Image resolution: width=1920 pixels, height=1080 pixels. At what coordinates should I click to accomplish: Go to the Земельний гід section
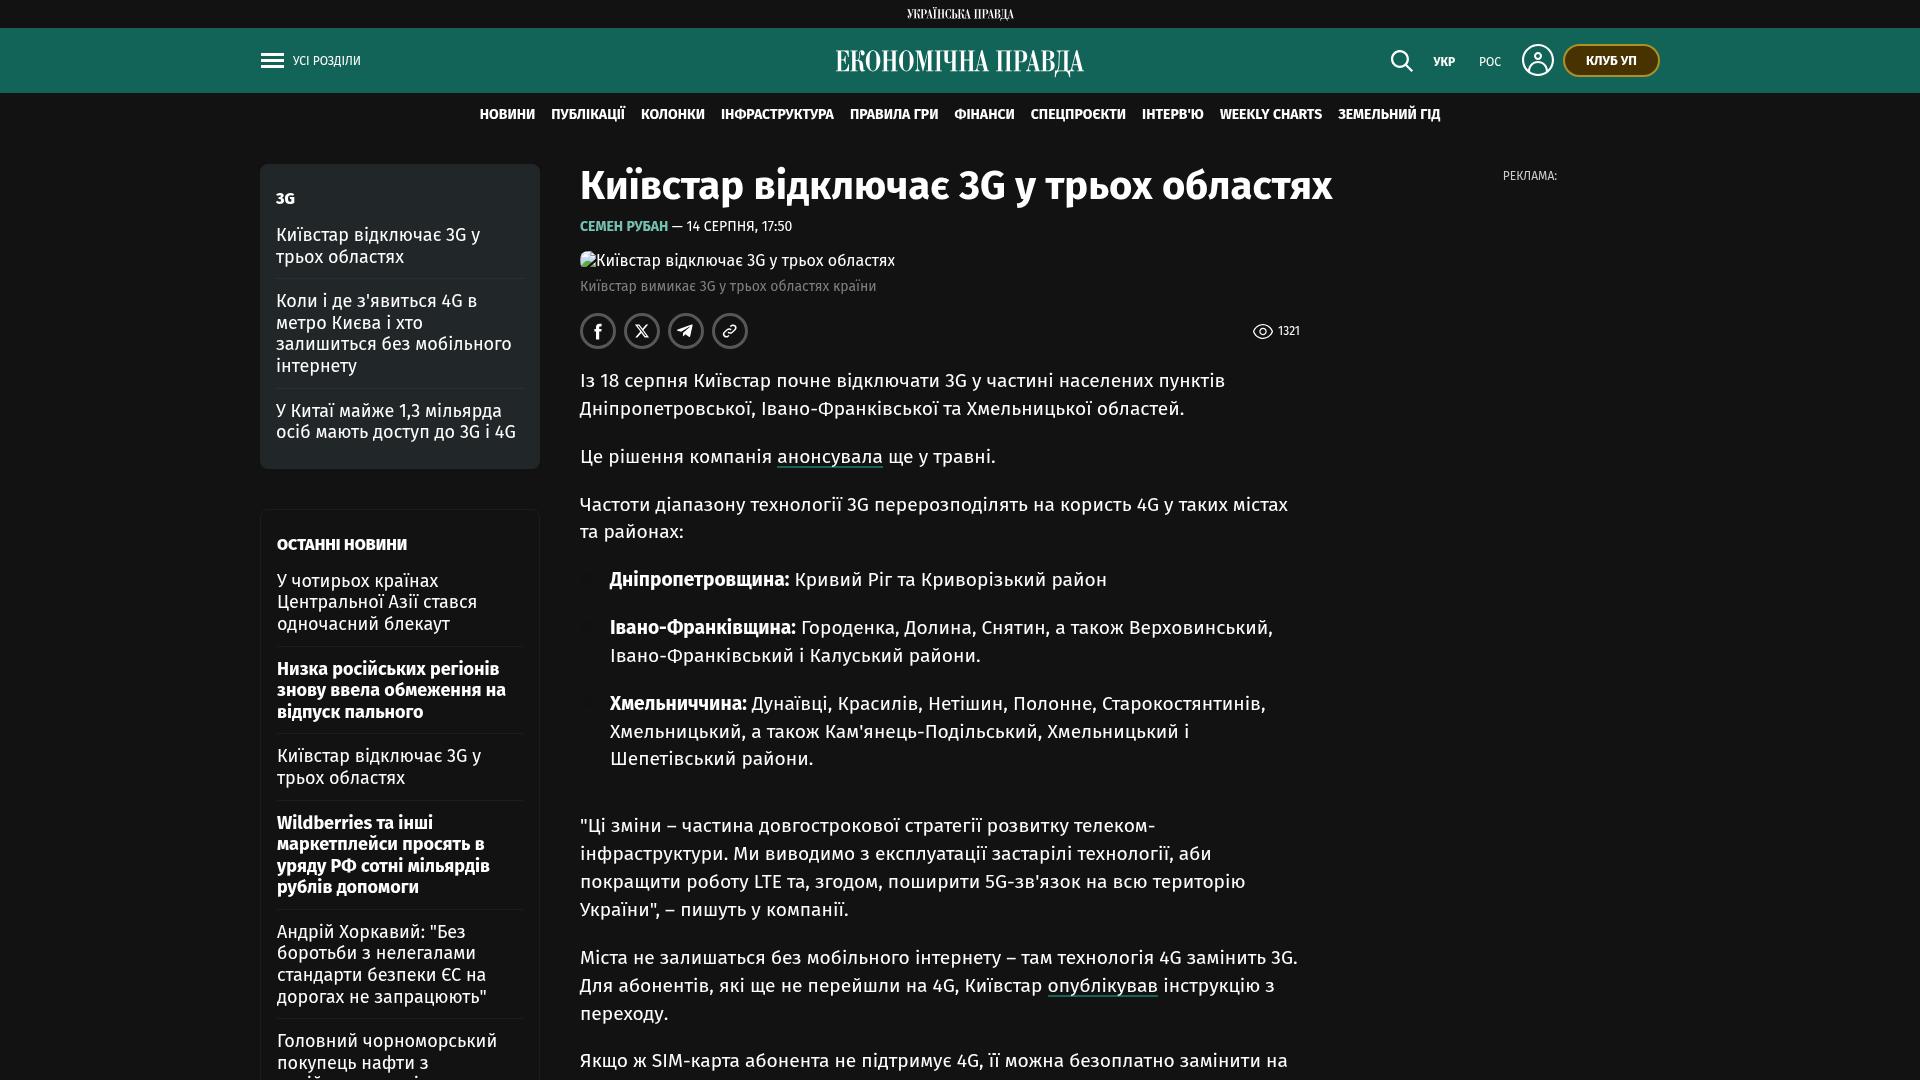click(x=1389, y=115)
